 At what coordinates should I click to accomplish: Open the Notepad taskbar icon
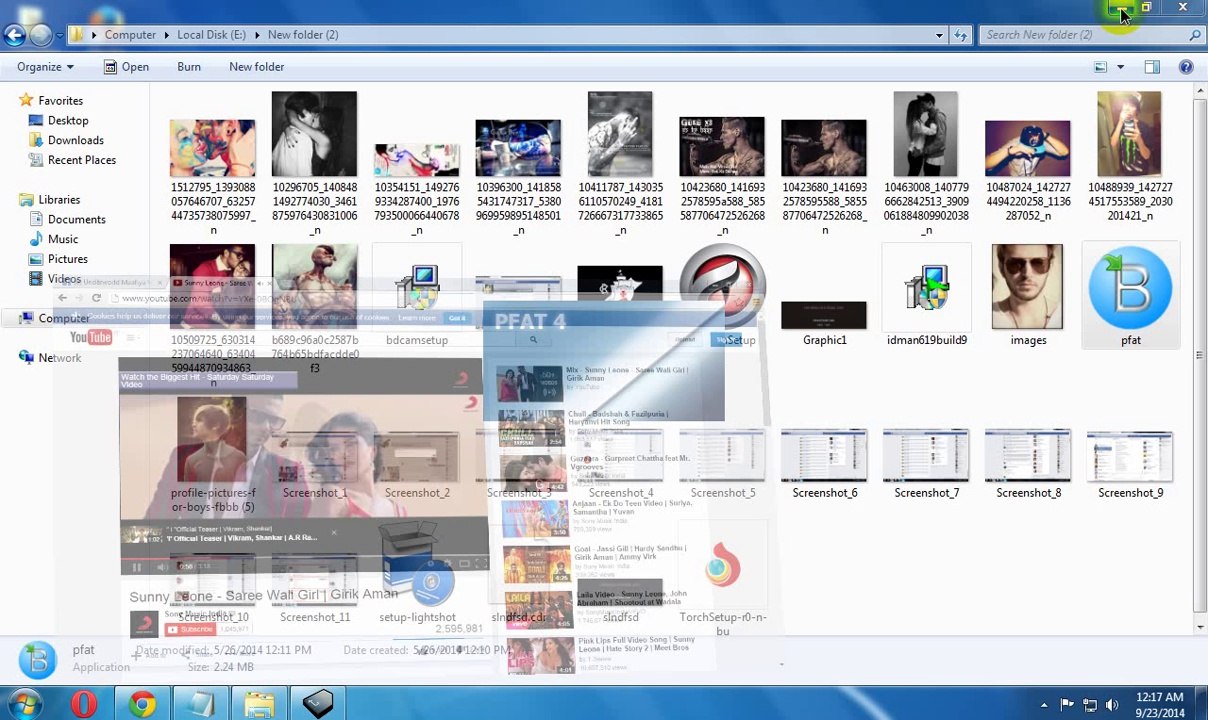[201, 705]
